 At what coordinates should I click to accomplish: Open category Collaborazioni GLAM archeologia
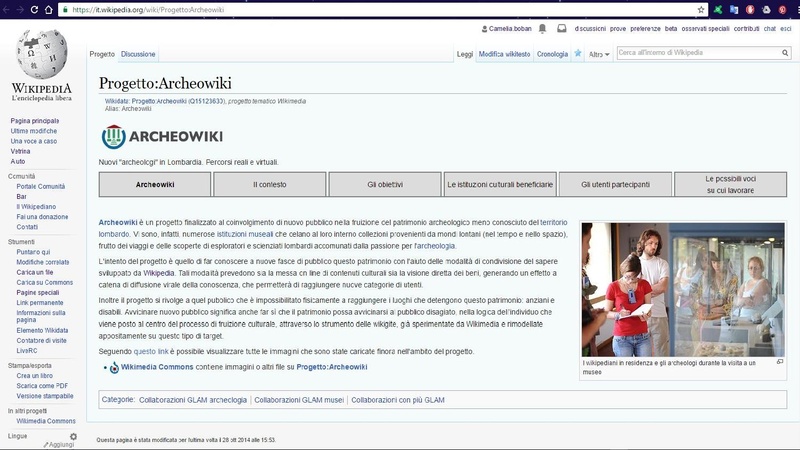[x=193, y=400]
